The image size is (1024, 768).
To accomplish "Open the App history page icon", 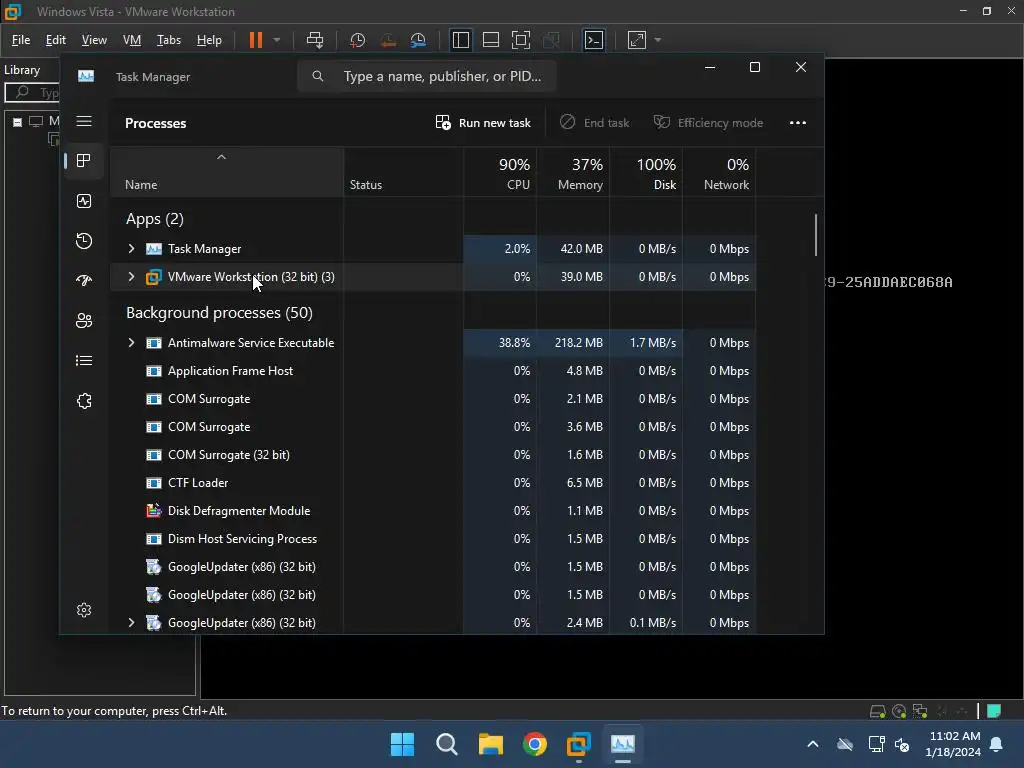I will [x=84, y=241].
